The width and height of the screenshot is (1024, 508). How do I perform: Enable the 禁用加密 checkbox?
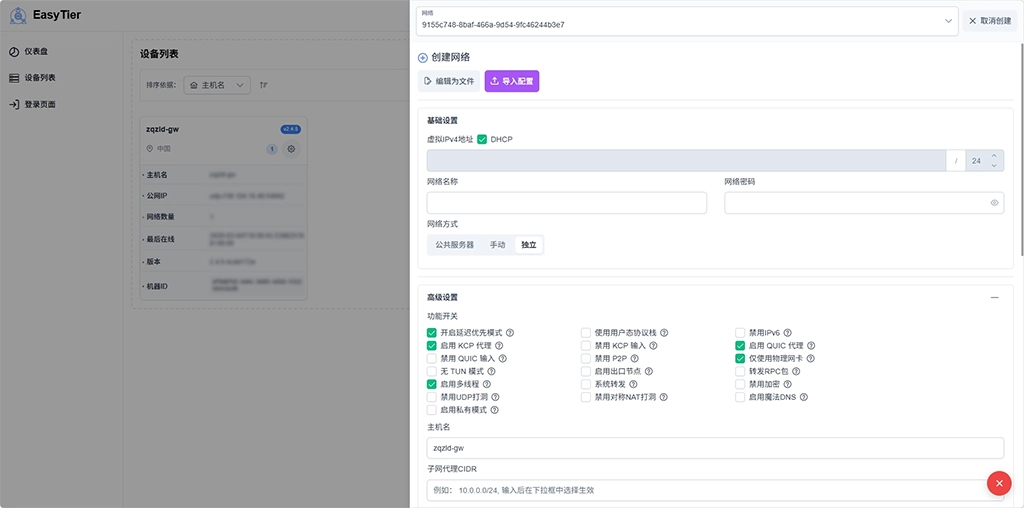[x=741, y=384]
